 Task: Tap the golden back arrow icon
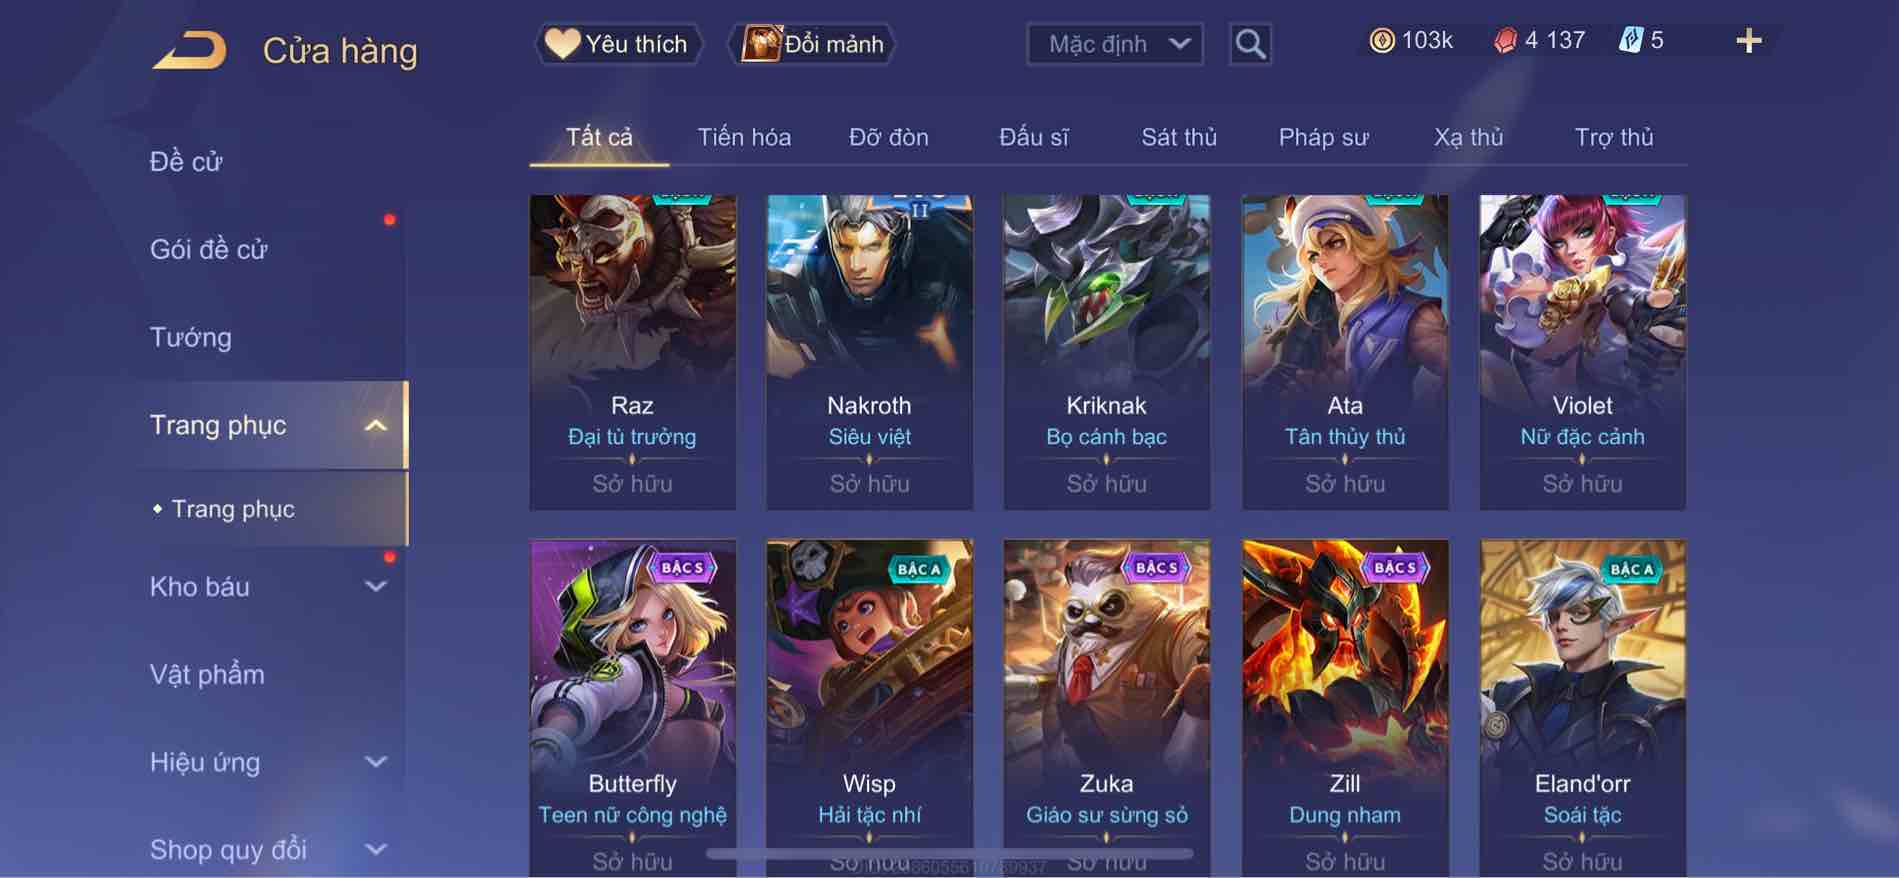coord(190,51)
